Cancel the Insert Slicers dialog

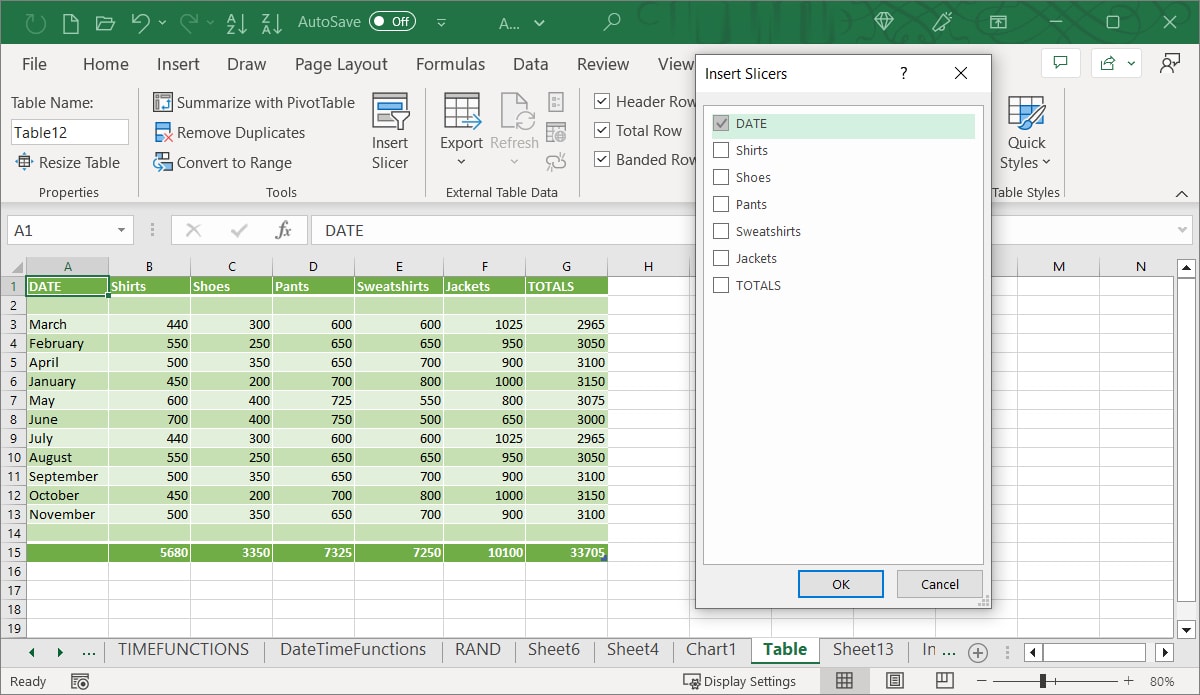(x=939, y=584)
